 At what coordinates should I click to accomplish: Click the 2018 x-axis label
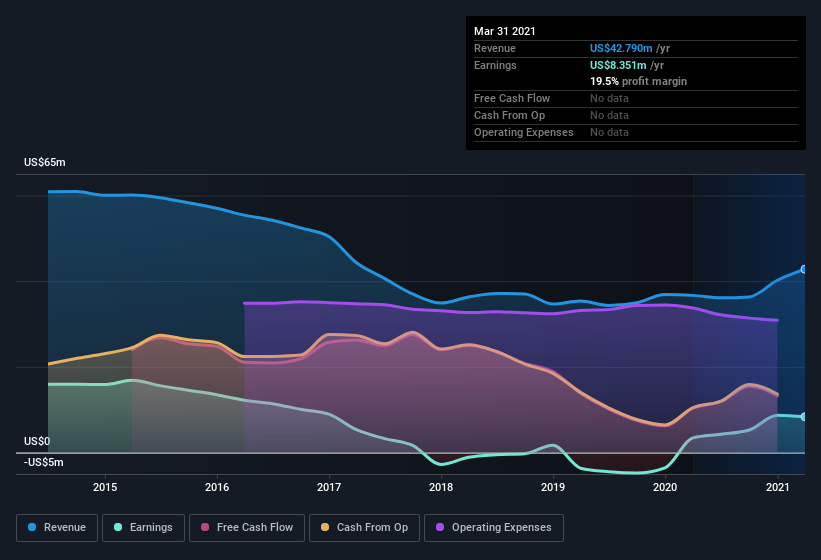[x=441, y=487]
